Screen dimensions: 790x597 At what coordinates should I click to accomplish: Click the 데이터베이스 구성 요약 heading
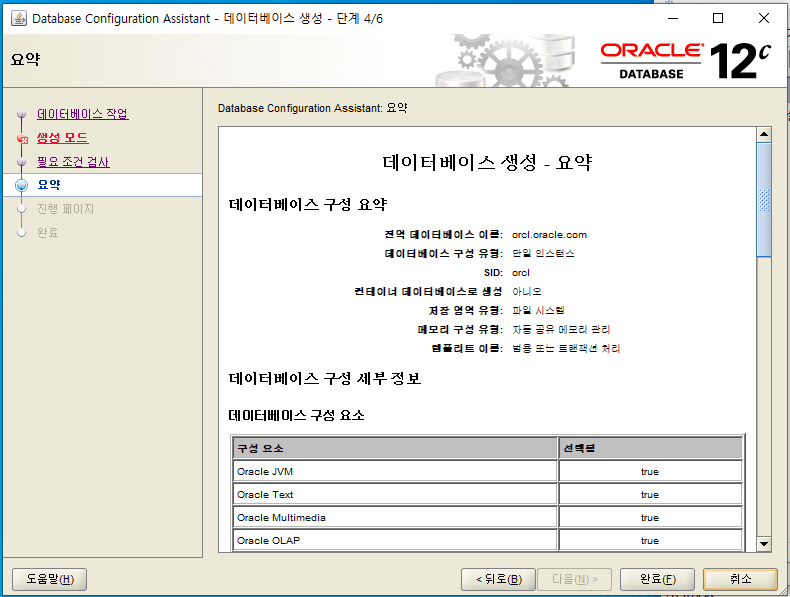[x=308, y=205]
